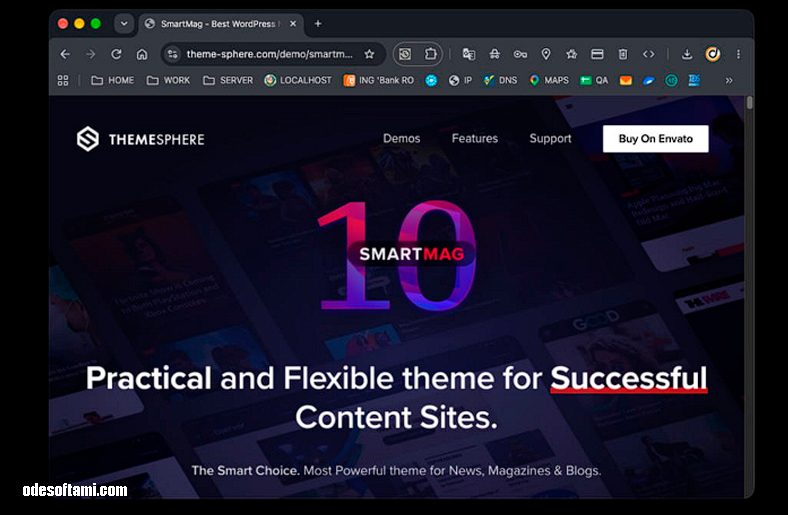Screen dimensions: 788x515
Task: Click the page vertical scrollbar thumb
Action: tap(749, 102)
